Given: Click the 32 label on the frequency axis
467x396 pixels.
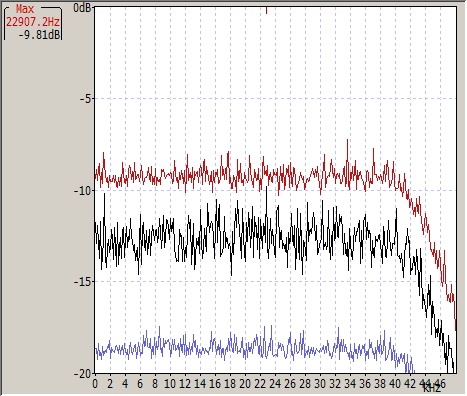Looking at the screenshot, I should (x=335, y=384).
